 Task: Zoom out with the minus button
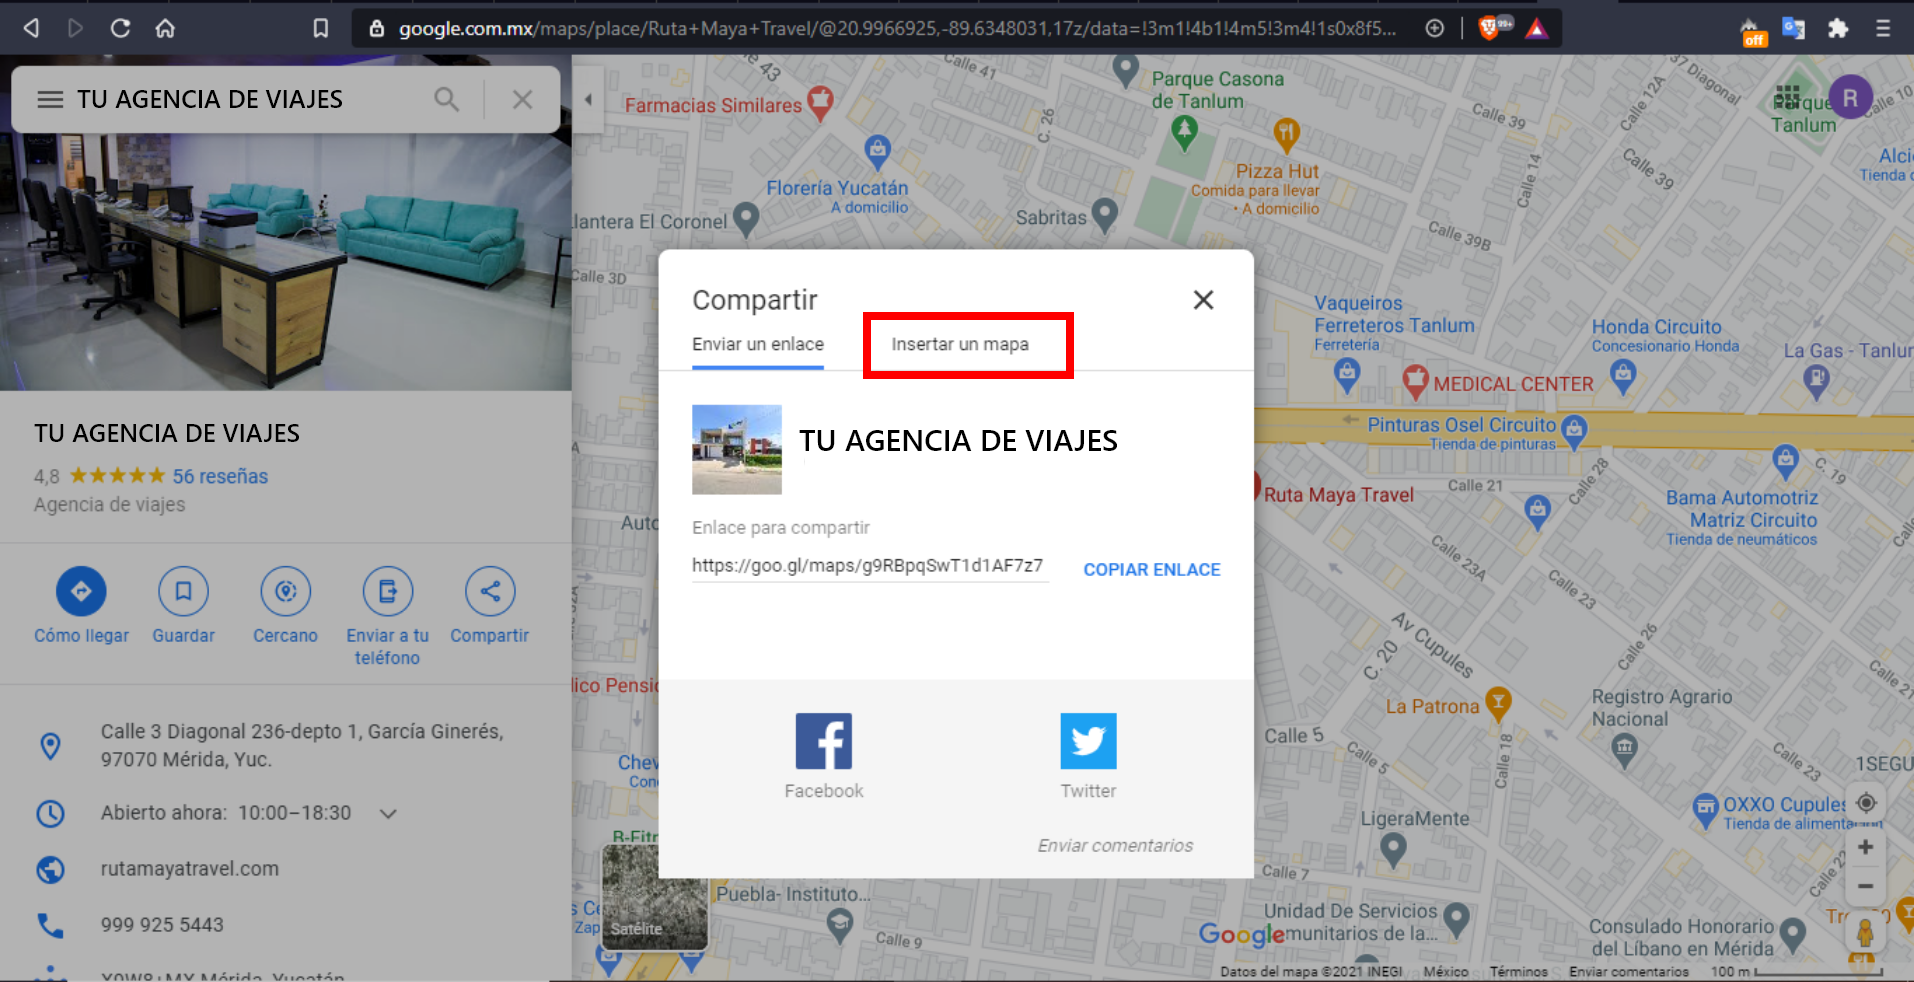click(1865, 886)
